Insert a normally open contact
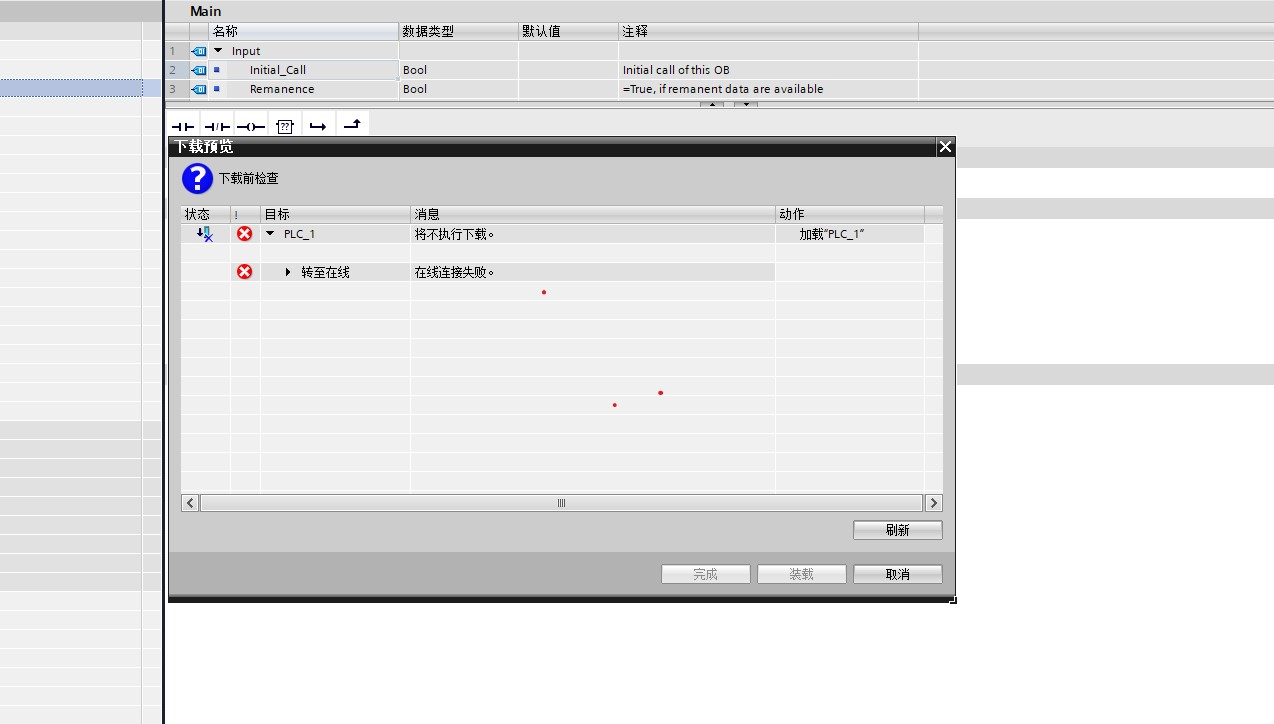 coord(182,126)
